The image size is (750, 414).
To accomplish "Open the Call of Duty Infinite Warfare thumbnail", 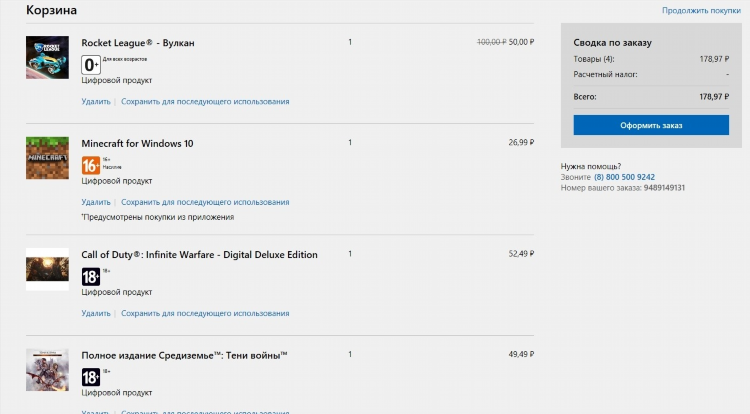I will point(47,269).
